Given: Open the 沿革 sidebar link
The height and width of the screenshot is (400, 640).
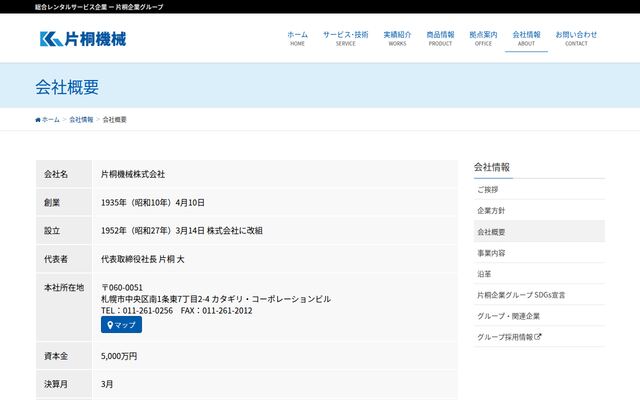Looking at the screenshot, I should pyautogui.click(x=539, y=274).
